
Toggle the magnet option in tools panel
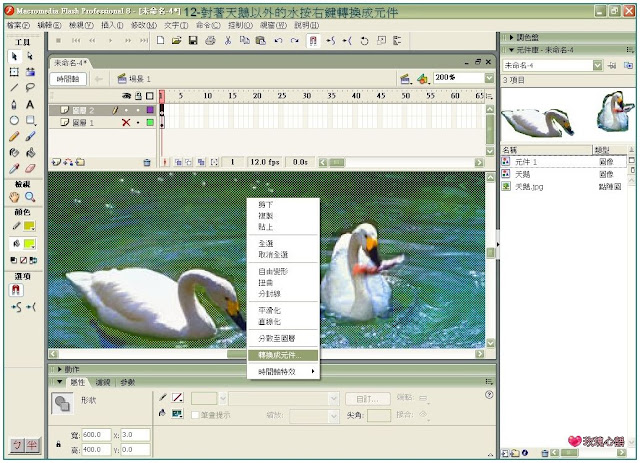click(16, 290)
